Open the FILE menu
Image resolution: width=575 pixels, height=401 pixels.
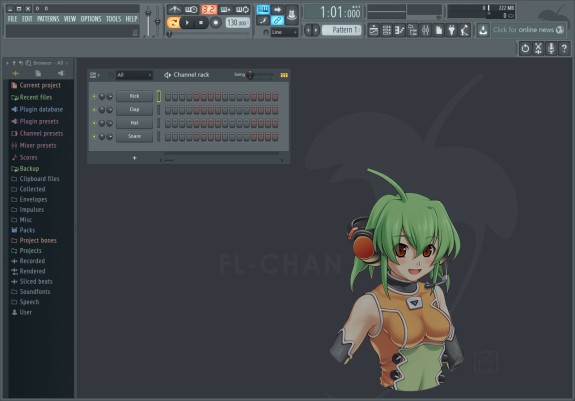pos(12,19)
